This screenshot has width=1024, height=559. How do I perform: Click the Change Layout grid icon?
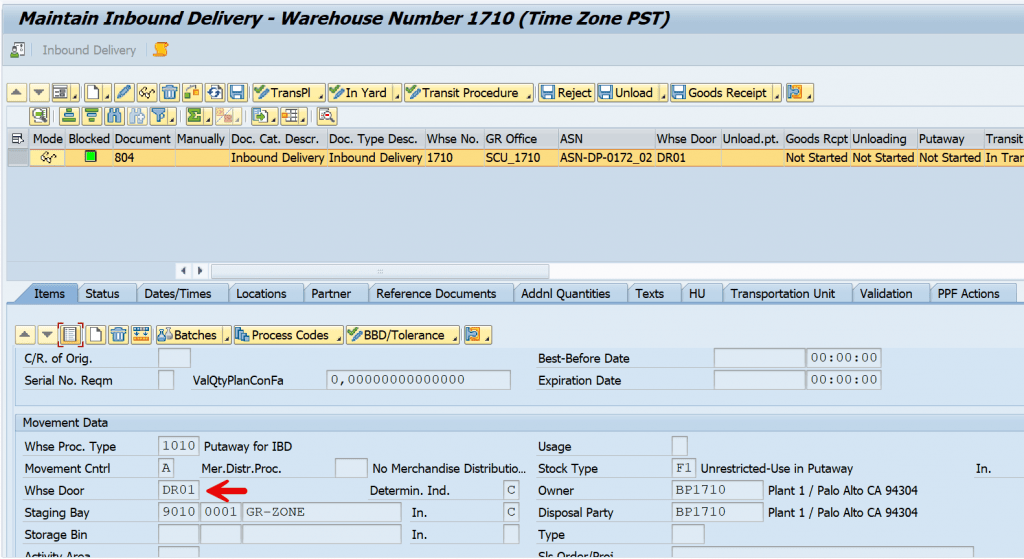click(x=290, y=116)
